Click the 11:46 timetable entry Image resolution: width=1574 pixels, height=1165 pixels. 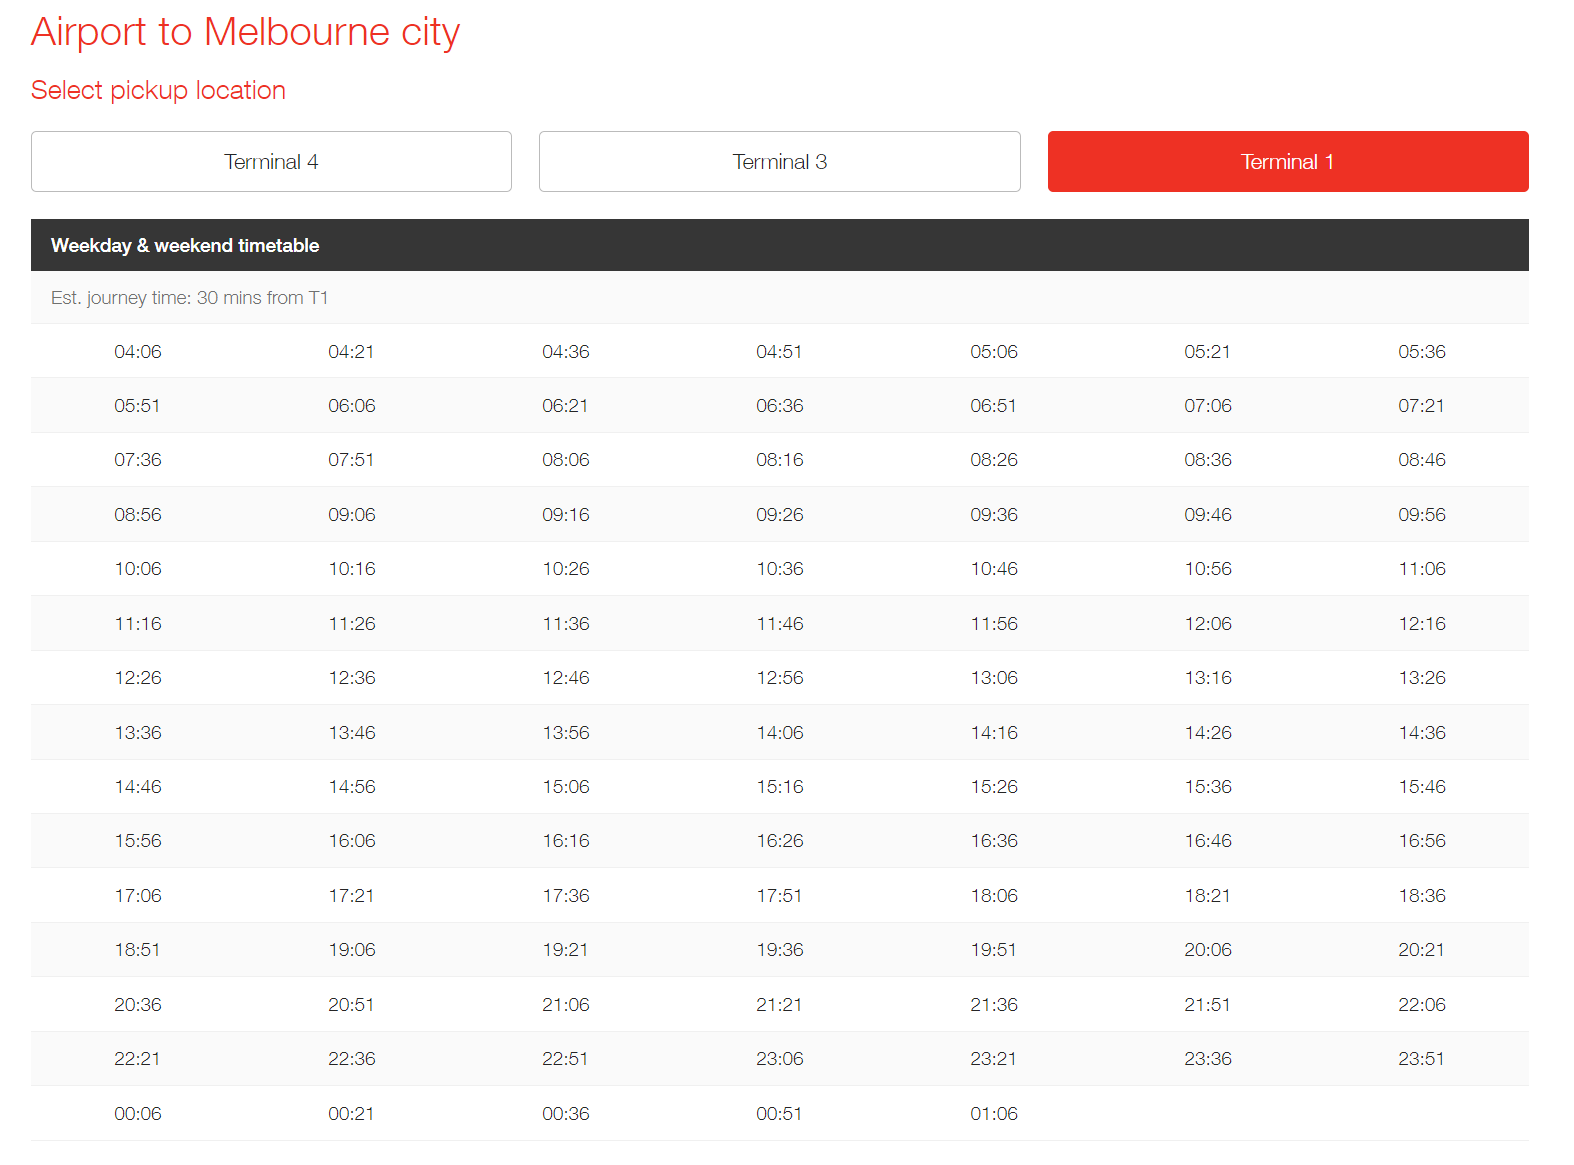pyautogui.click(x=780, y=624)
